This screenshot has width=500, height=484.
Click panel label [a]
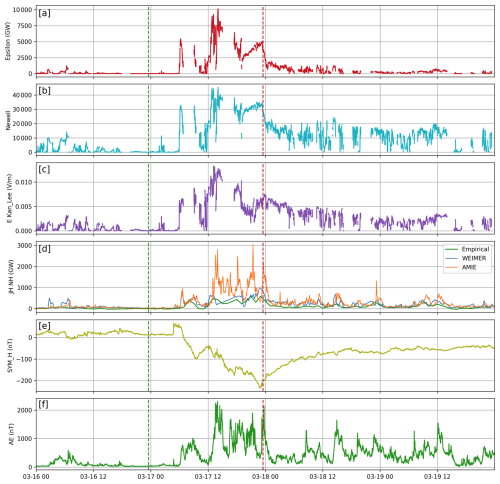point(44,13)
